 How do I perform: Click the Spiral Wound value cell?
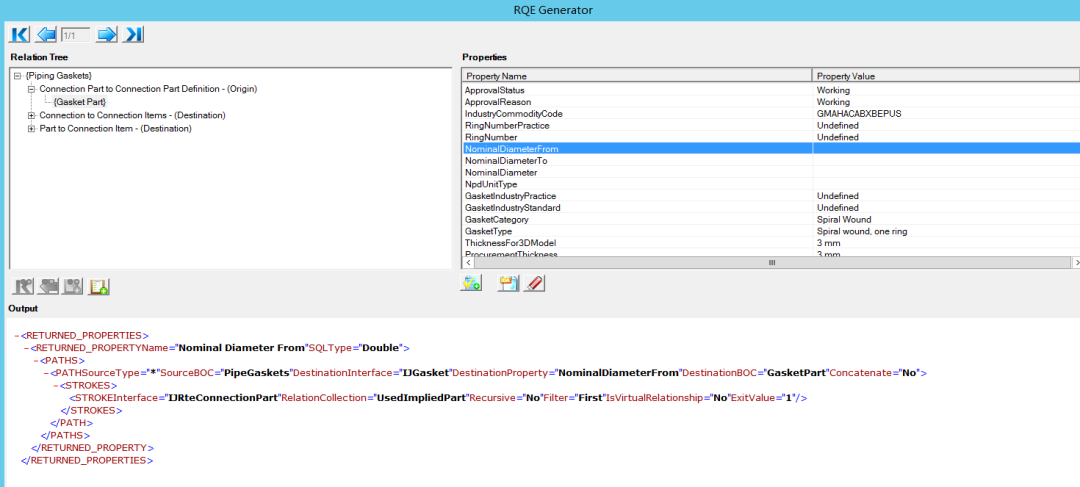946,219
